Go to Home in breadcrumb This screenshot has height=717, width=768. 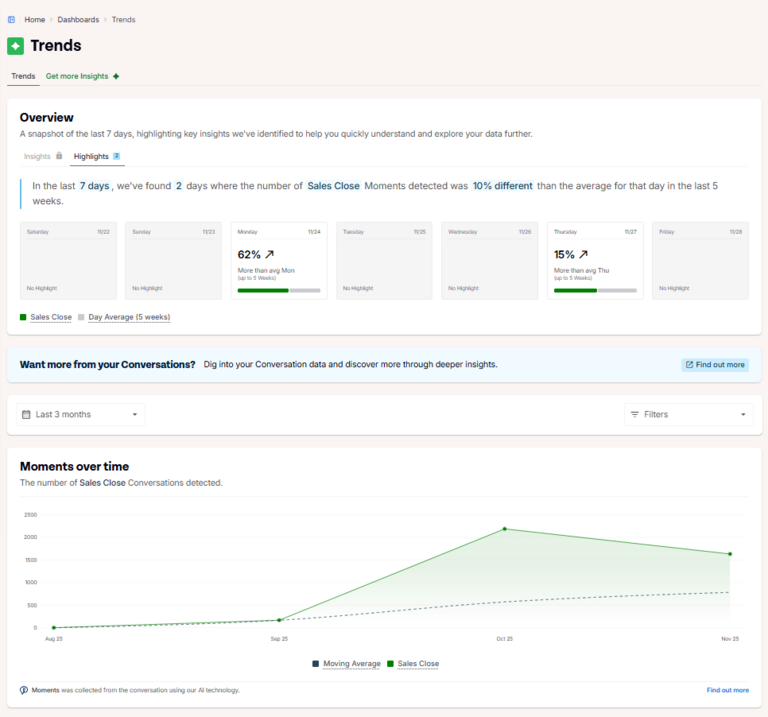pyautogui.click(x=35, y=20)
